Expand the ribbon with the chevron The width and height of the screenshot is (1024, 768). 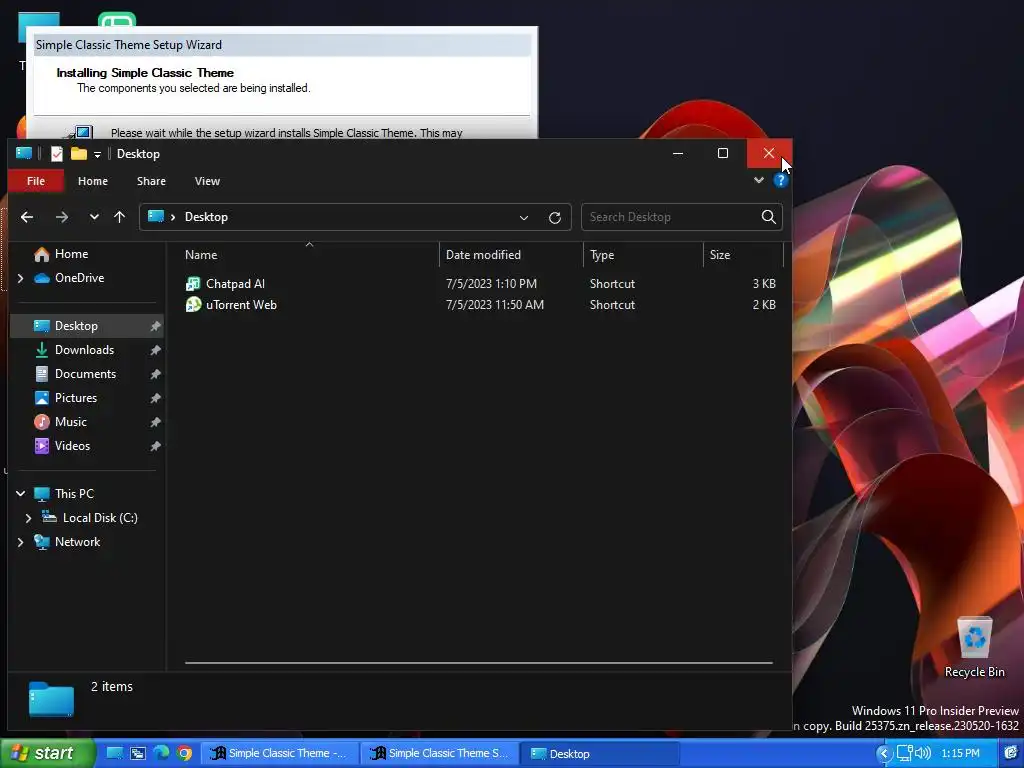759,180
